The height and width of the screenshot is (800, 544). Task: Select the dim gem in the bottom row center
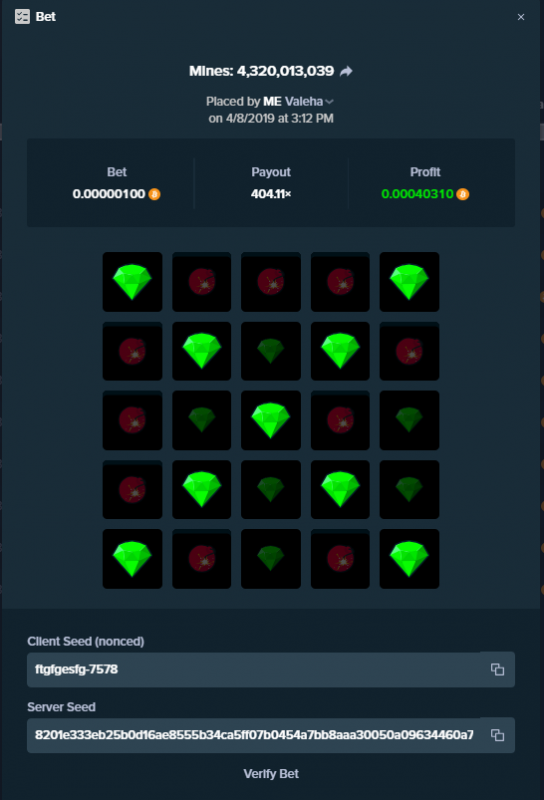[x=271, y=559]
